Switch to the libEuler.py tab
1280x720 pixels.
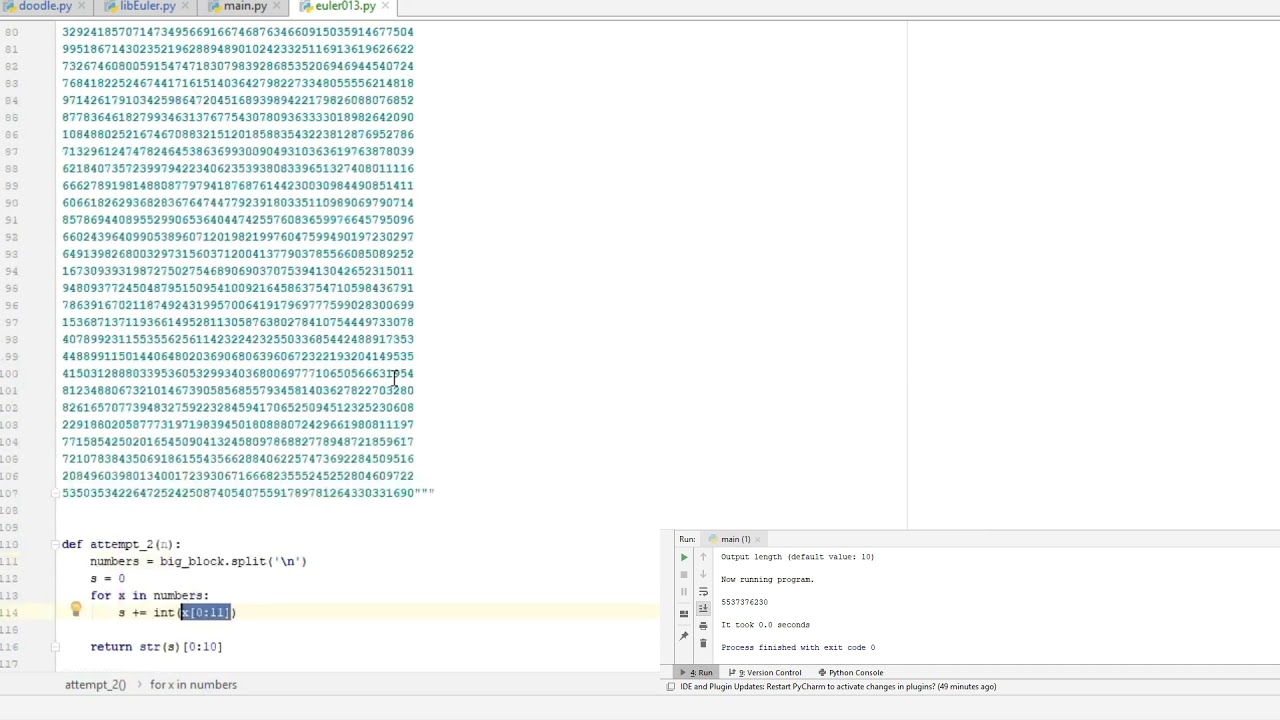tap(147, 6)
